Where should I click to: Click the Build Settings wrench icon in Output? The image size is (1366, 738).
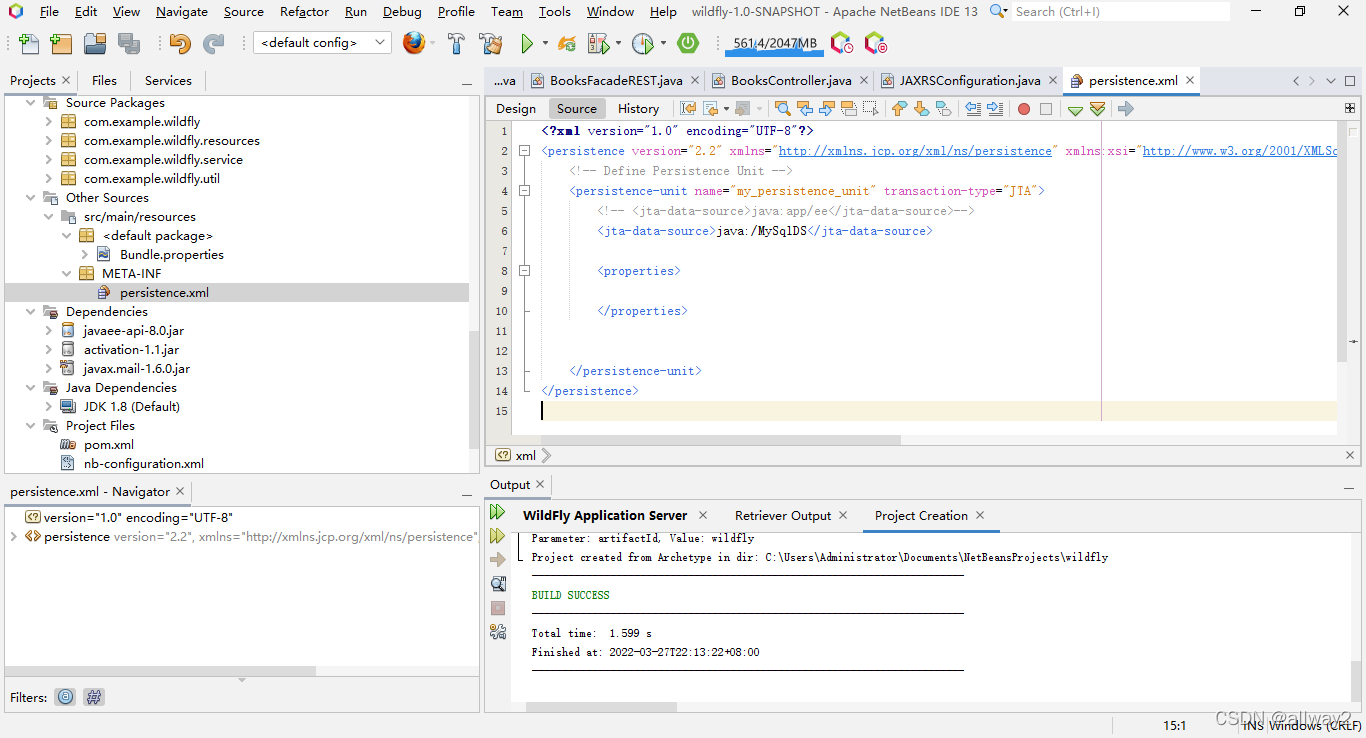coord(497,631)
